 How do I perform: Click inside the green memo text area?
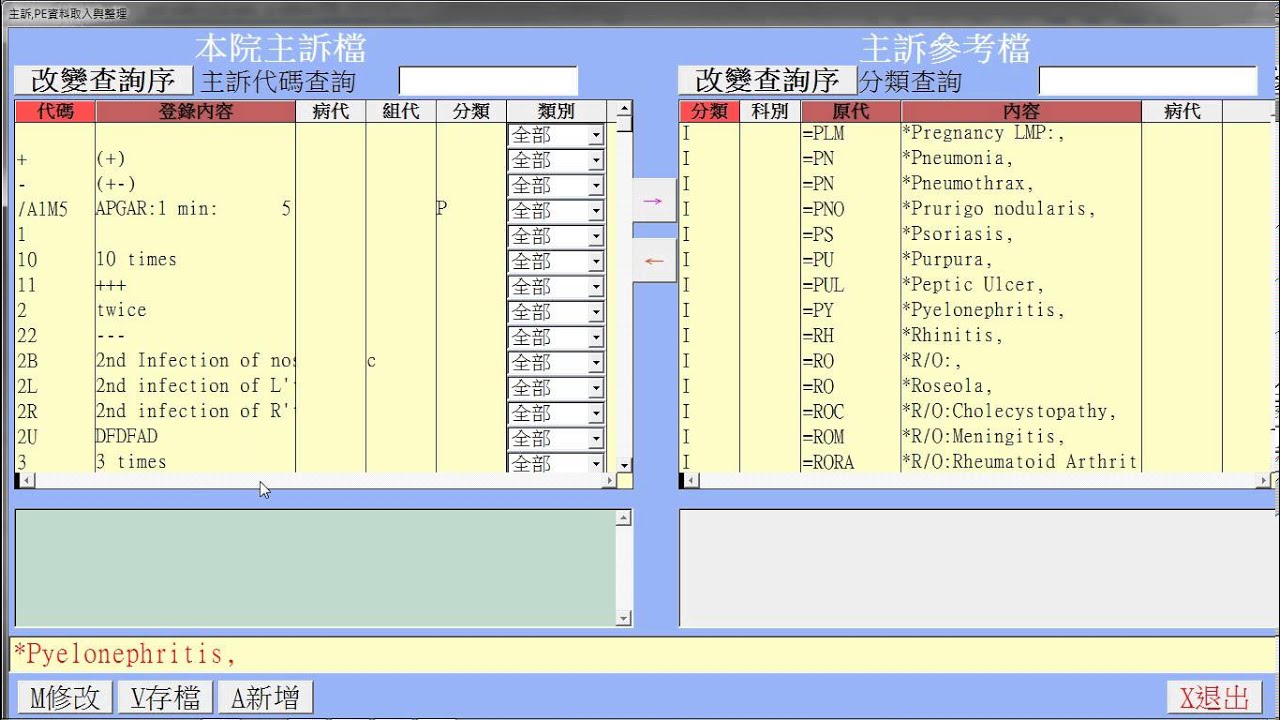point(315,568)
